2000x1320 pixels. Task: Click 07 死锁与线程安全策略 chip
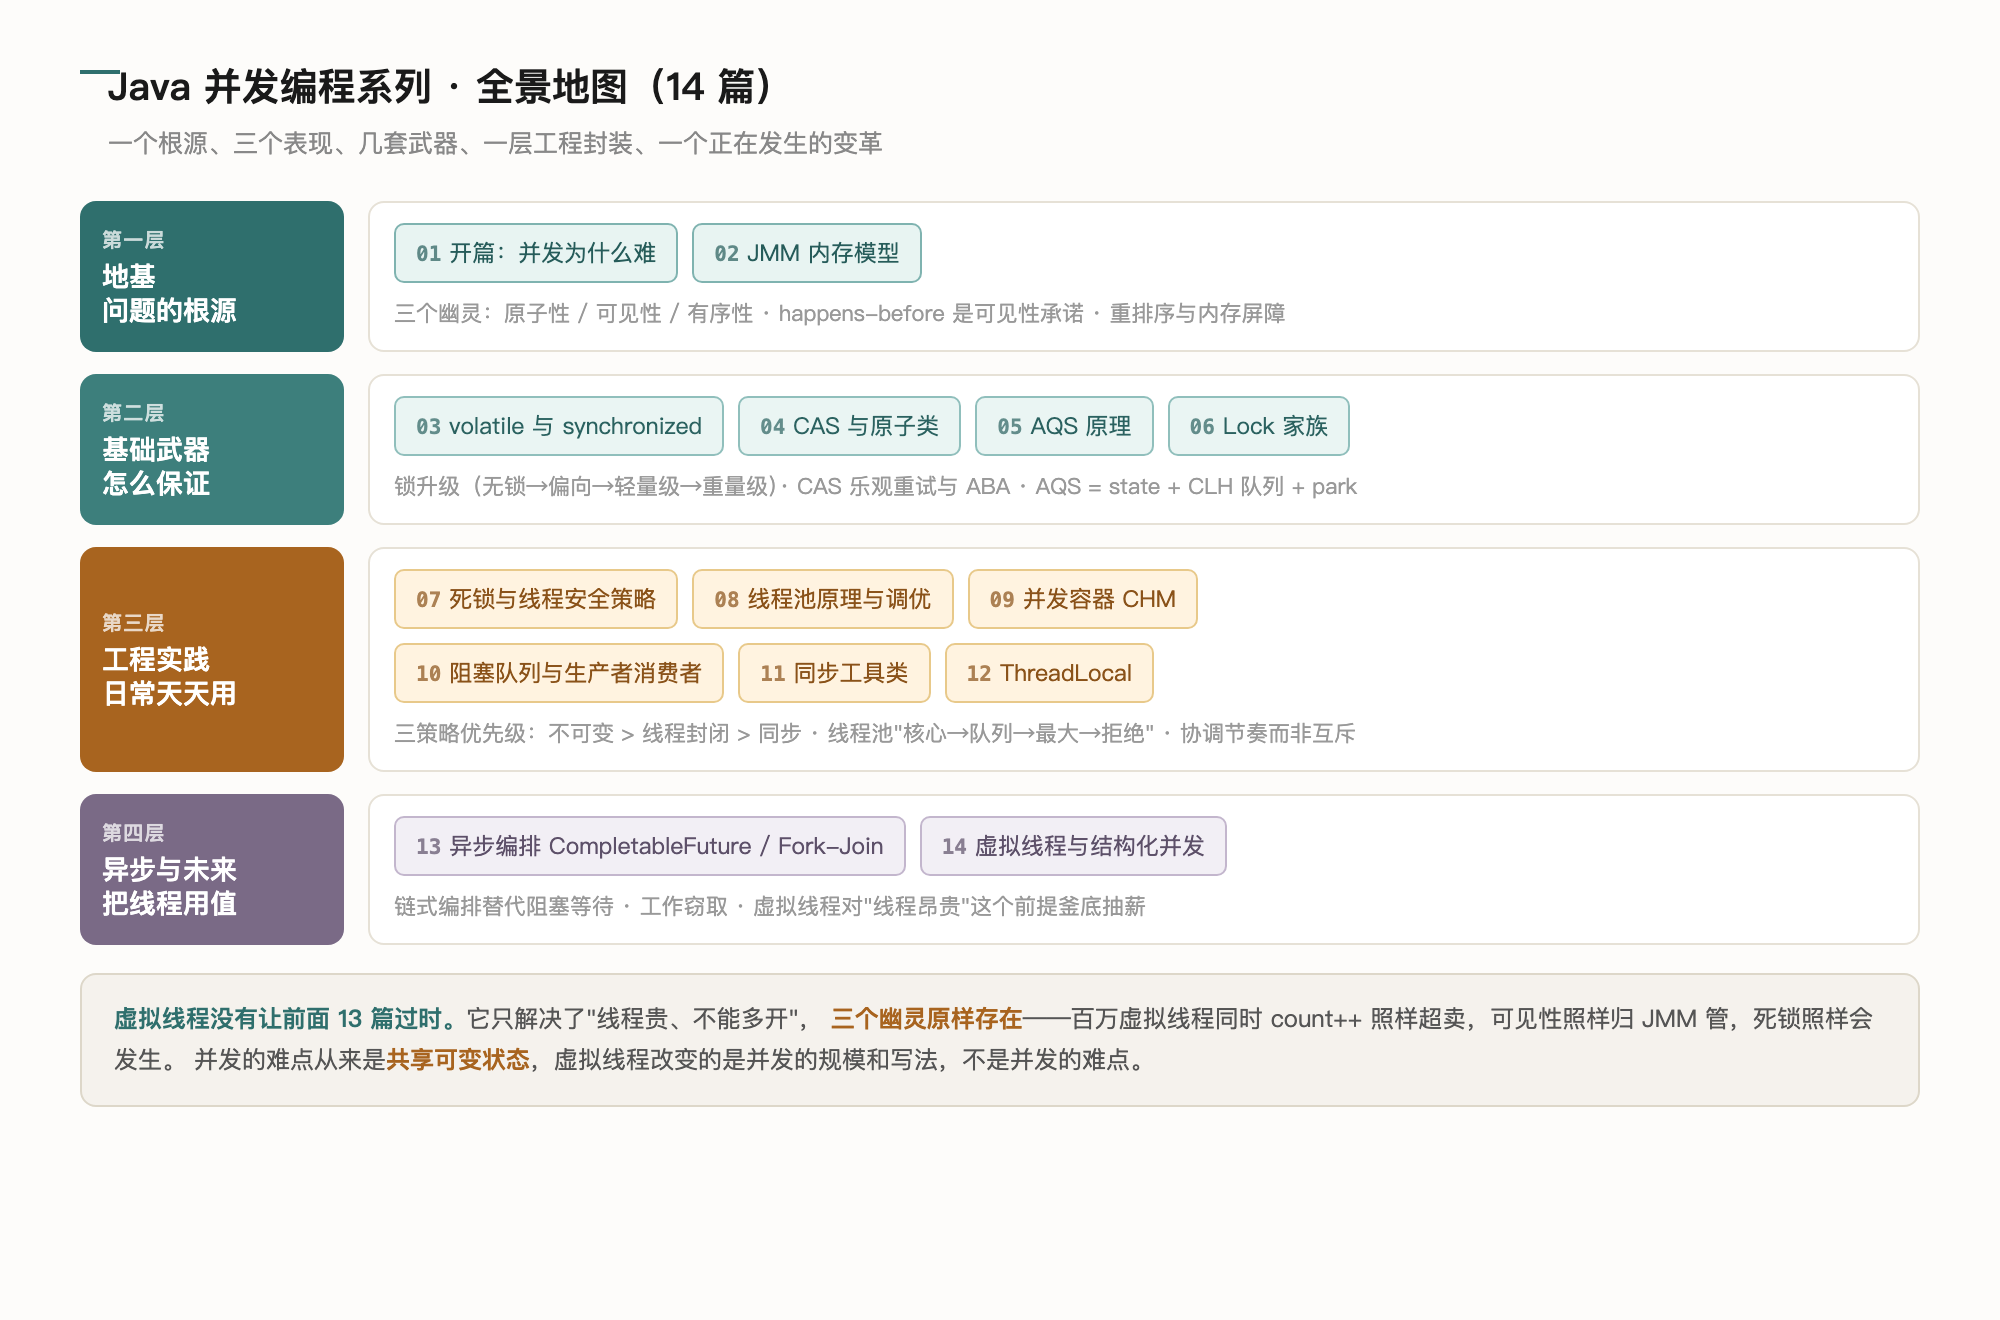coord(536,599)
